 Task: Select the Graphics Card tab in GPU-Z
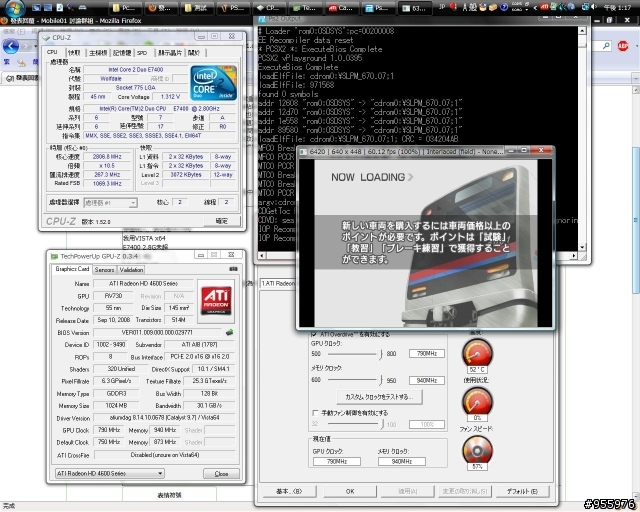[x=72, y=269]
